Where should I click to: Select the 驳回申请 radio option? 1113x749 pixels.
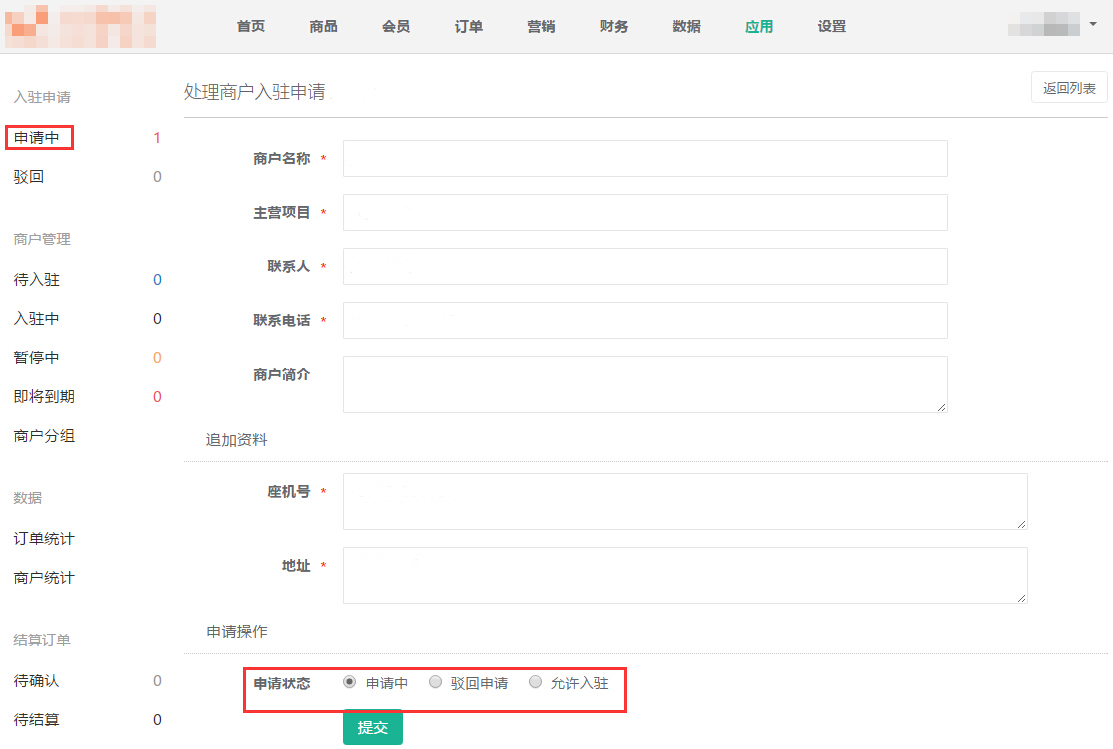435,683
